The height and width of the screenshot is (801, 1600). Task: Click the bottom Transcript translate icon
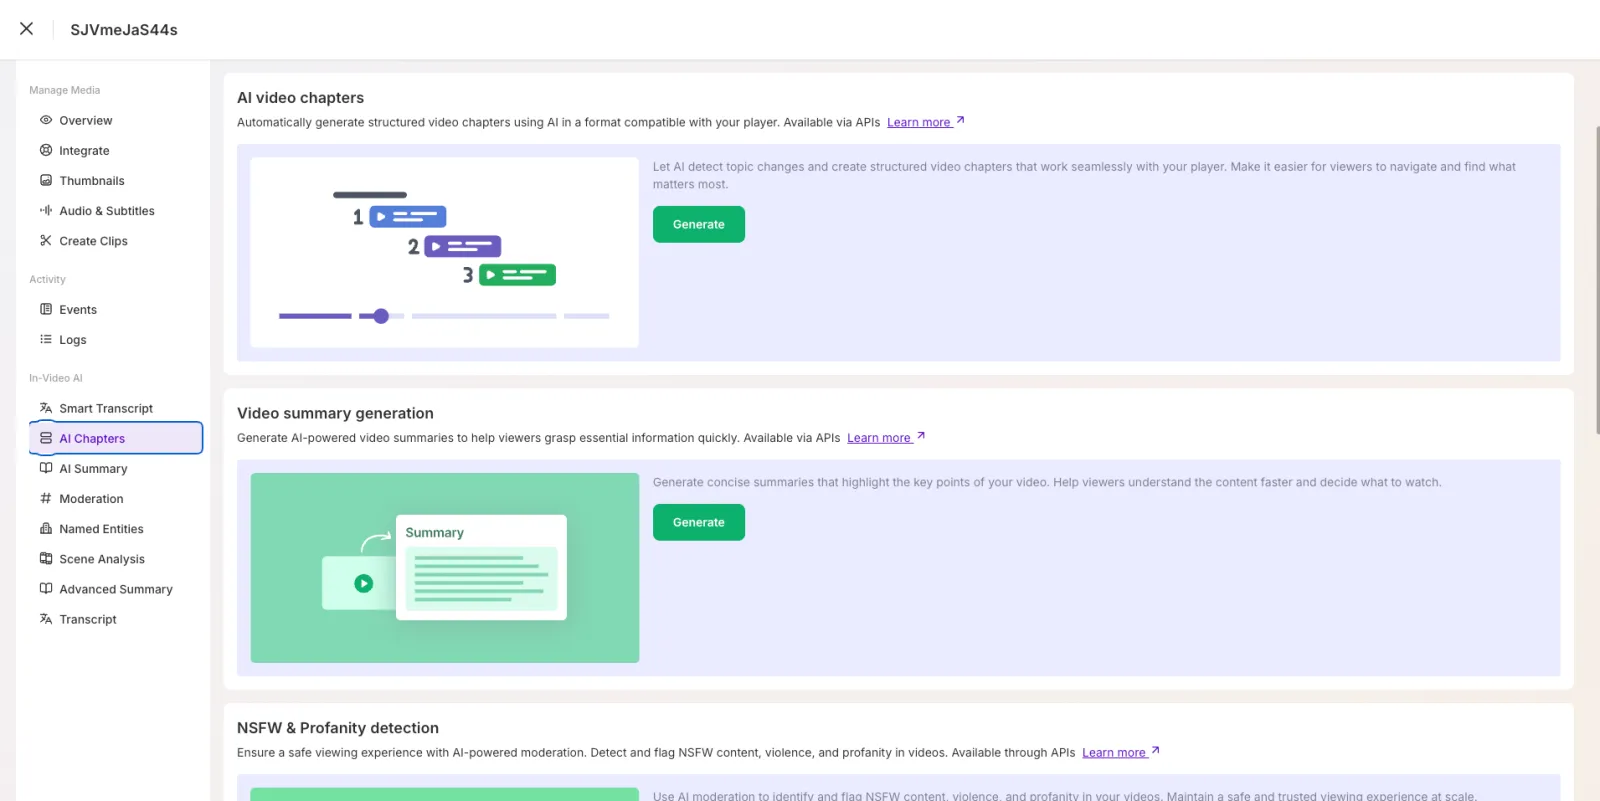click(46, 619)
